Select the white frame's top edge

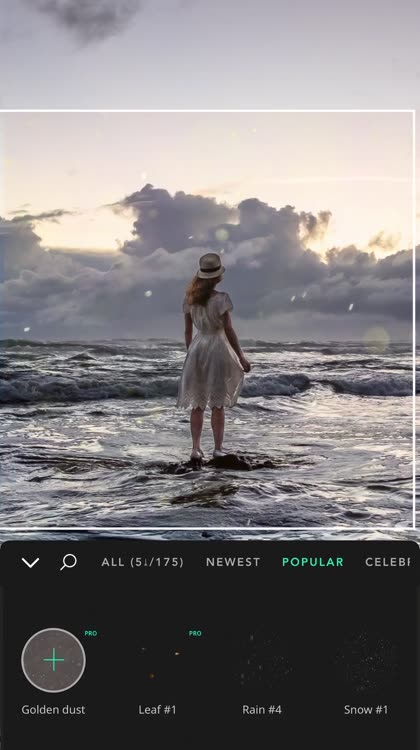[207, 111]
